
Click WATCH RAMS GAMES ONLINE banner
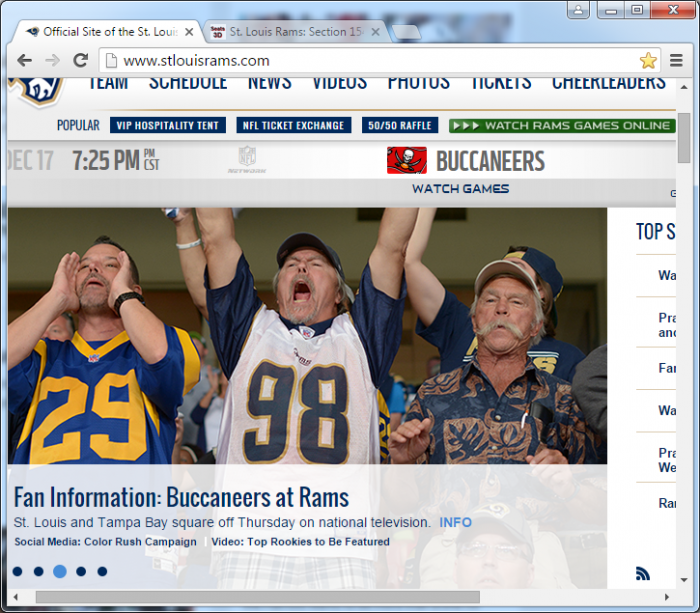562,126
